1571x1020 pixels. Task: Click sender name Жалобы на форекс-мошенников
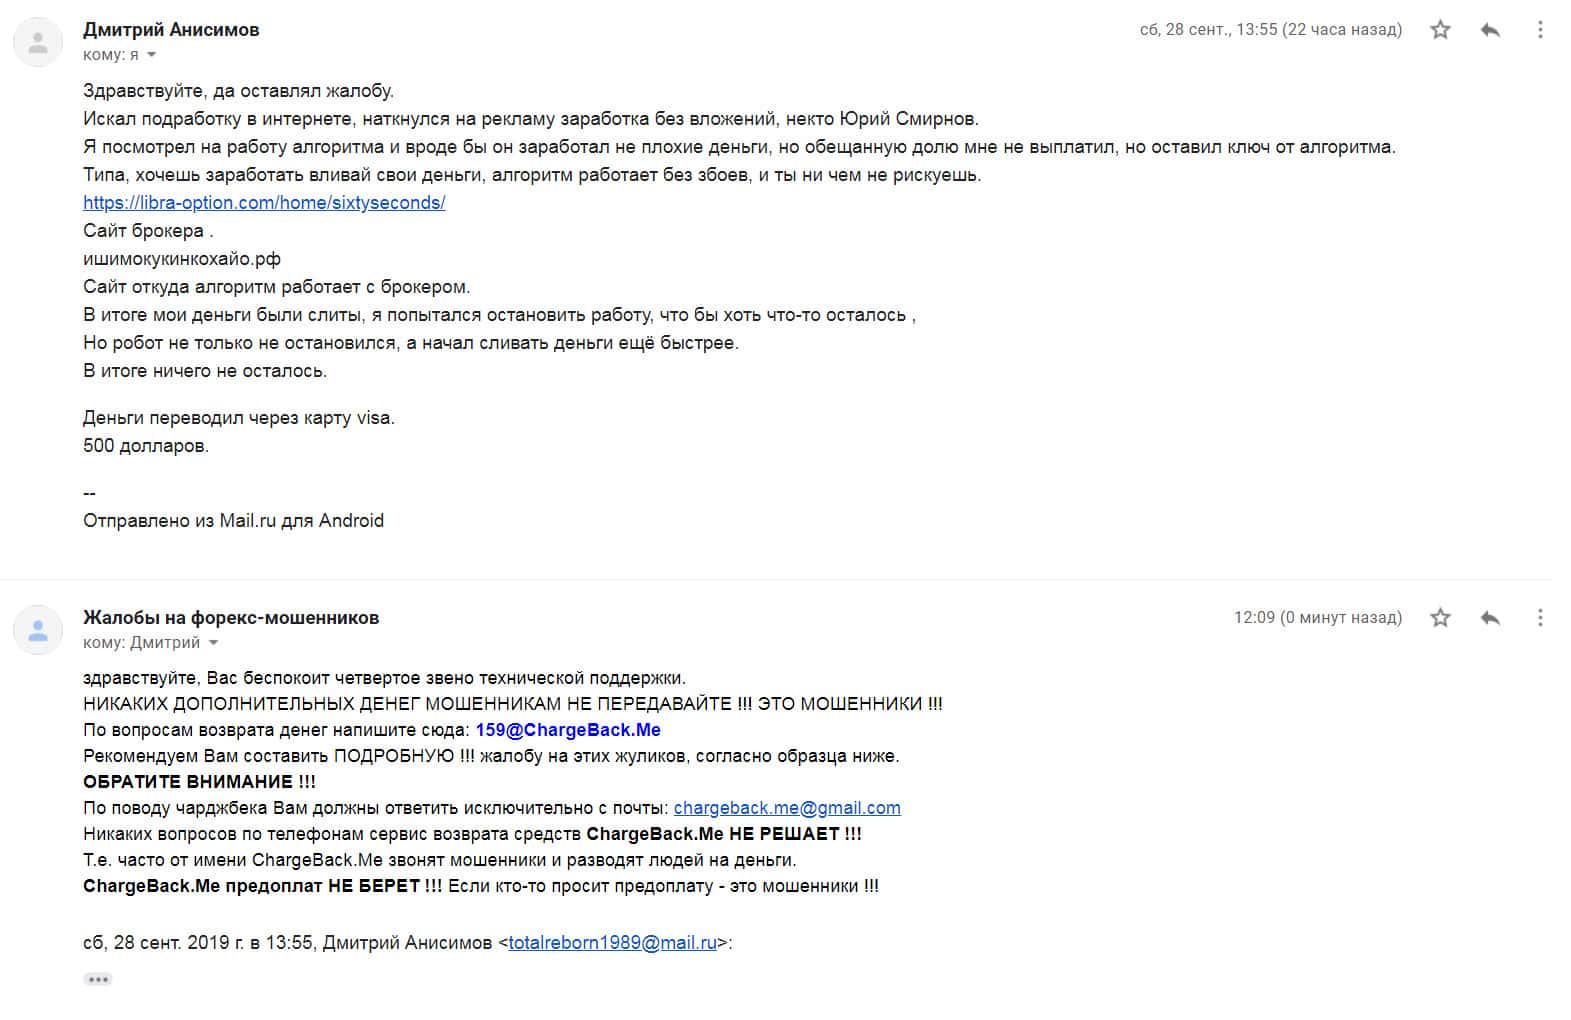coord(231,618)
